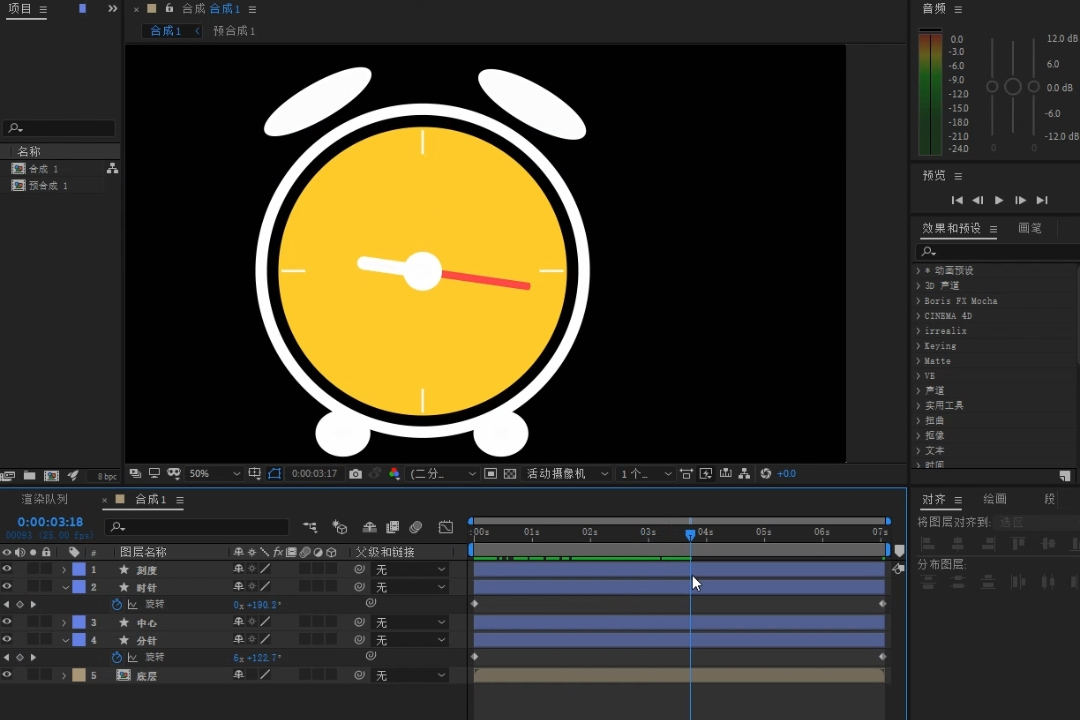
Task: Open the composition flowchart icon in viewer bar
Action: point(745,474)
